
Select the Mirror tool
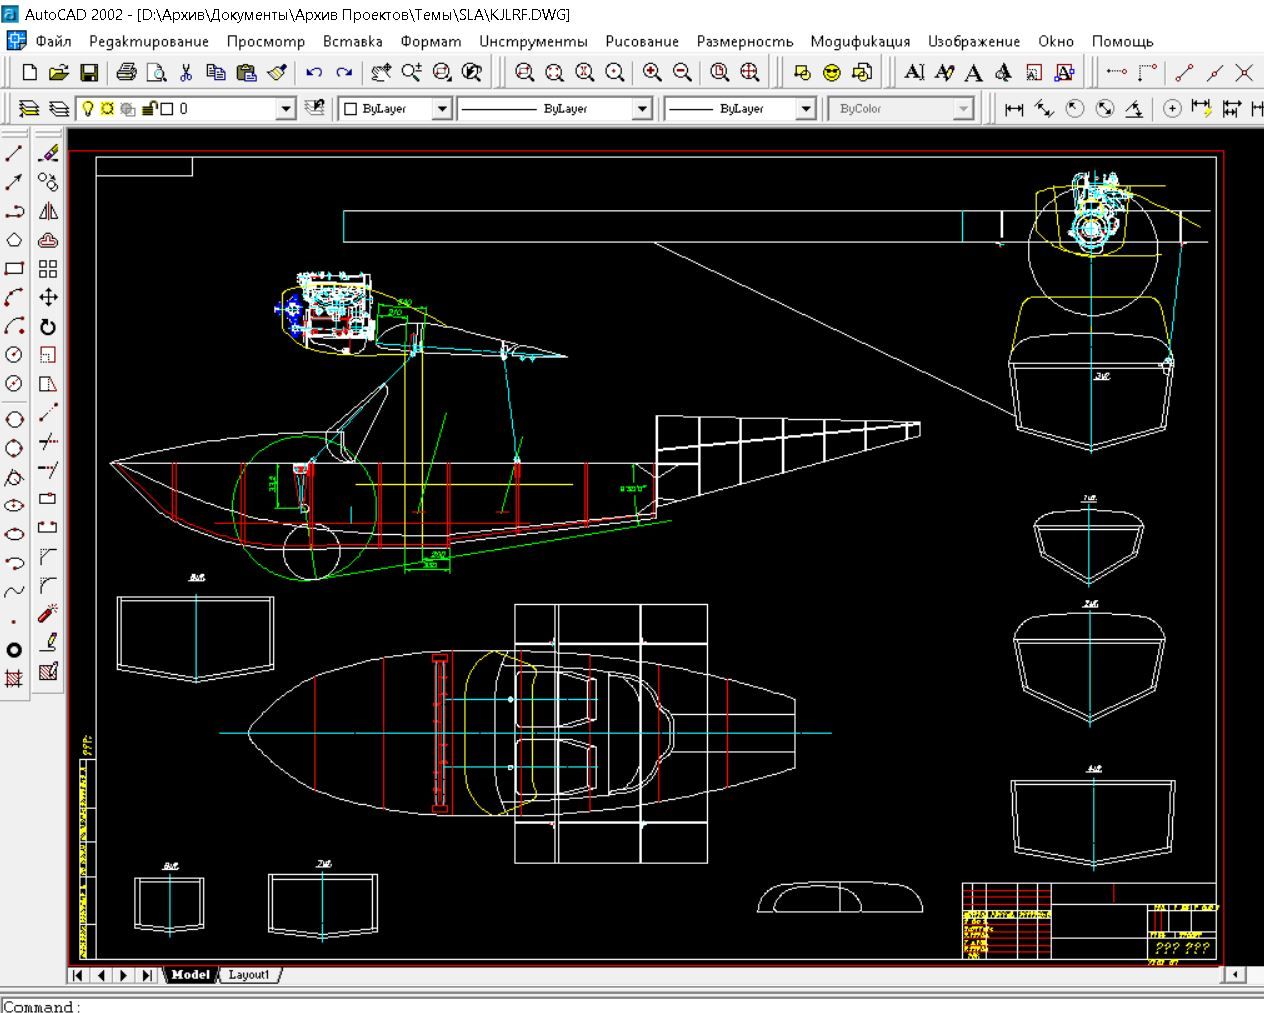(x=47, y=211)
